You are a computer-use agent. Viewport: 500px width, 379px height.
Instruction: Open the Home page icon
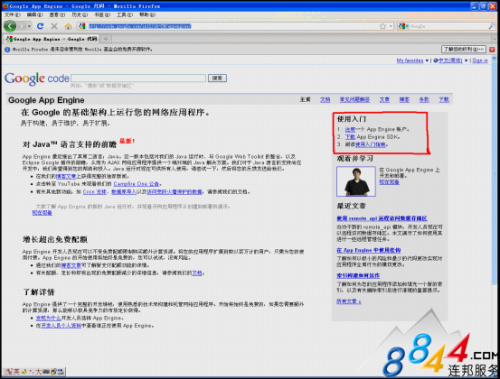(x=68, y=26)
